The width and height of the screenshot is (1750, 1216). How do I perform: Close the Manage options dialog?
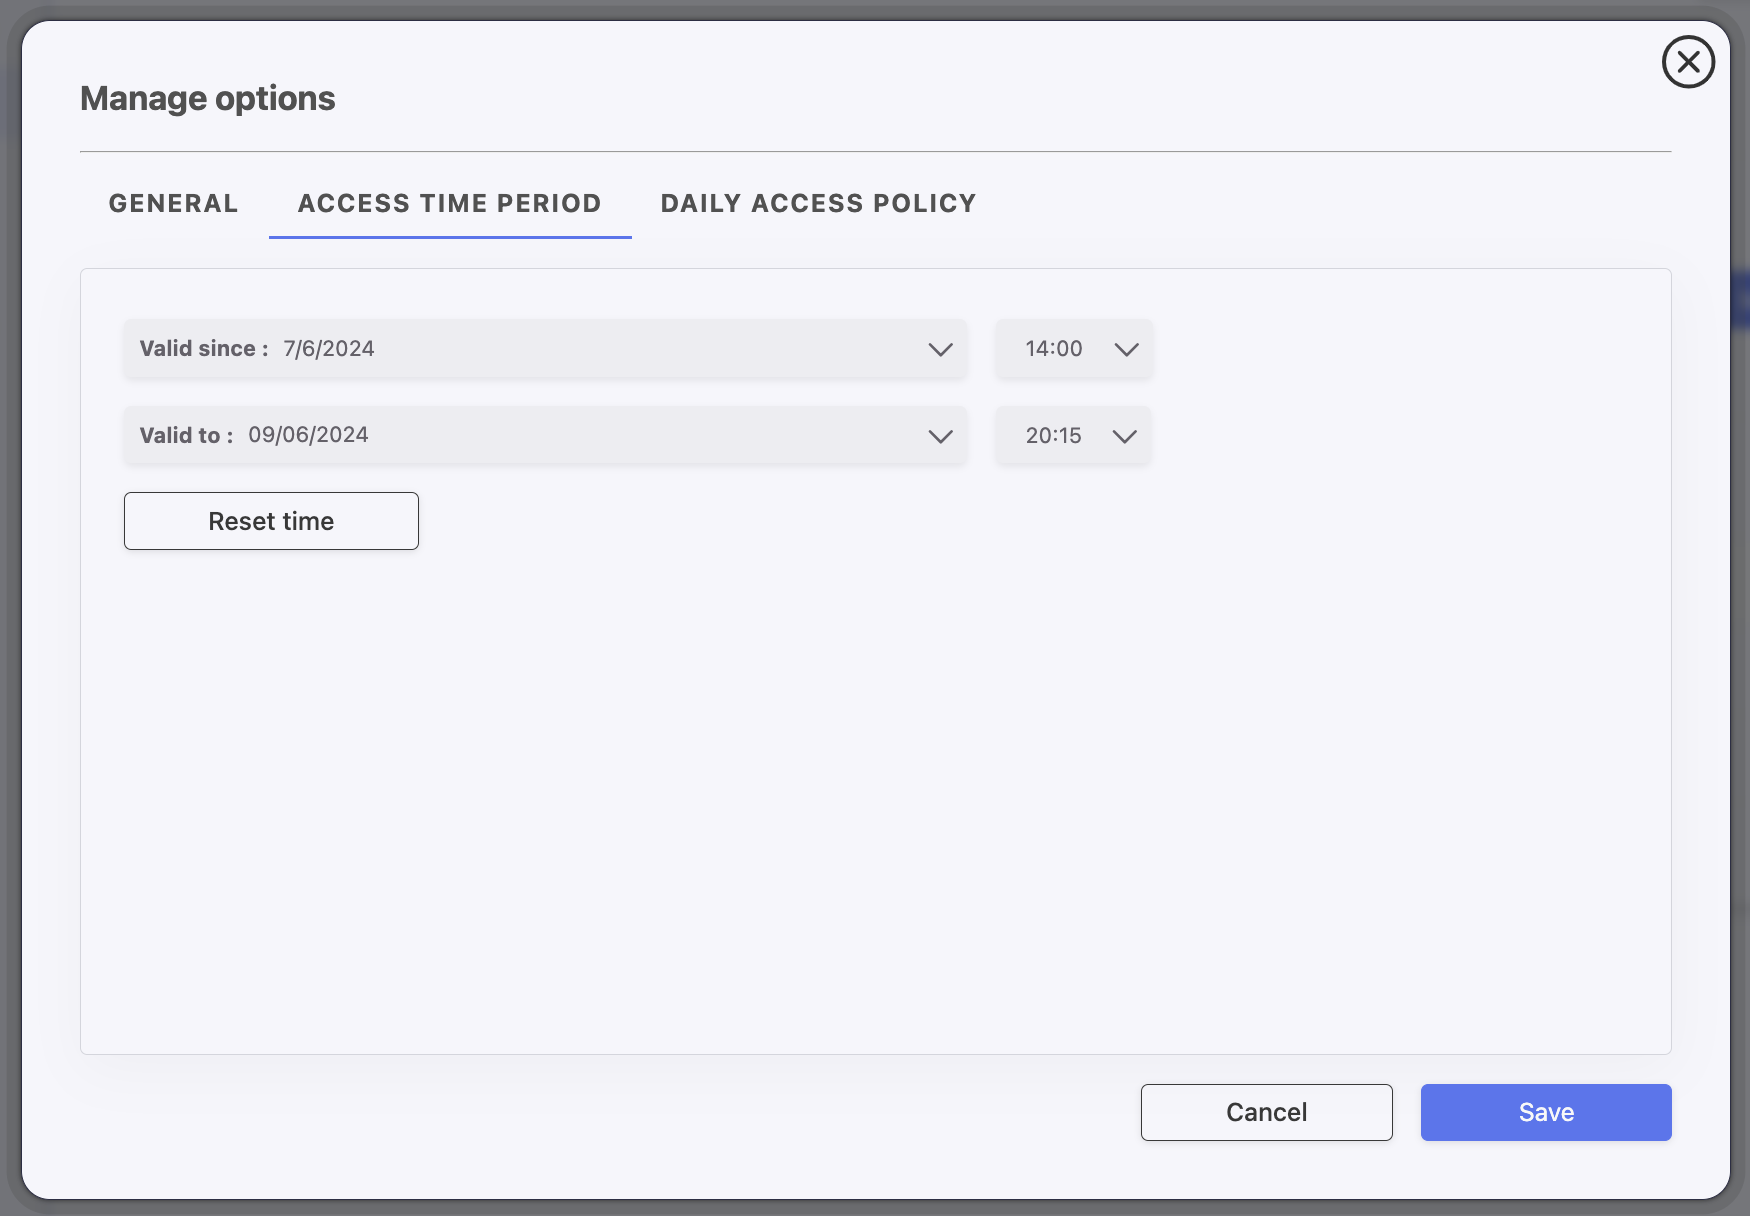[1688, 62]
